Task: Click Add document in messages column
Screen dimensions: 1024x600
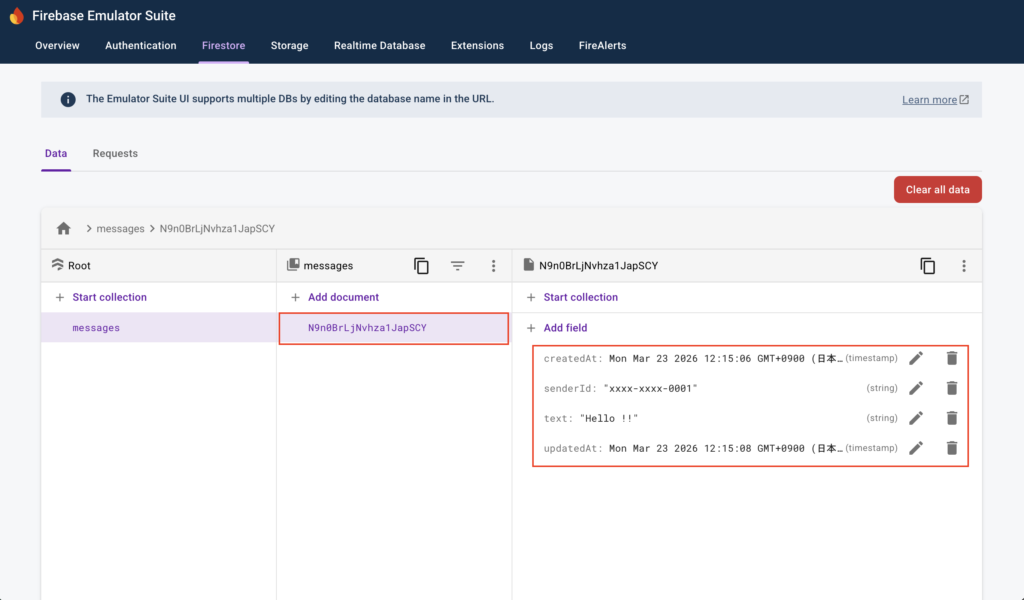Action: pyautogui.click(x=343, y=297)
